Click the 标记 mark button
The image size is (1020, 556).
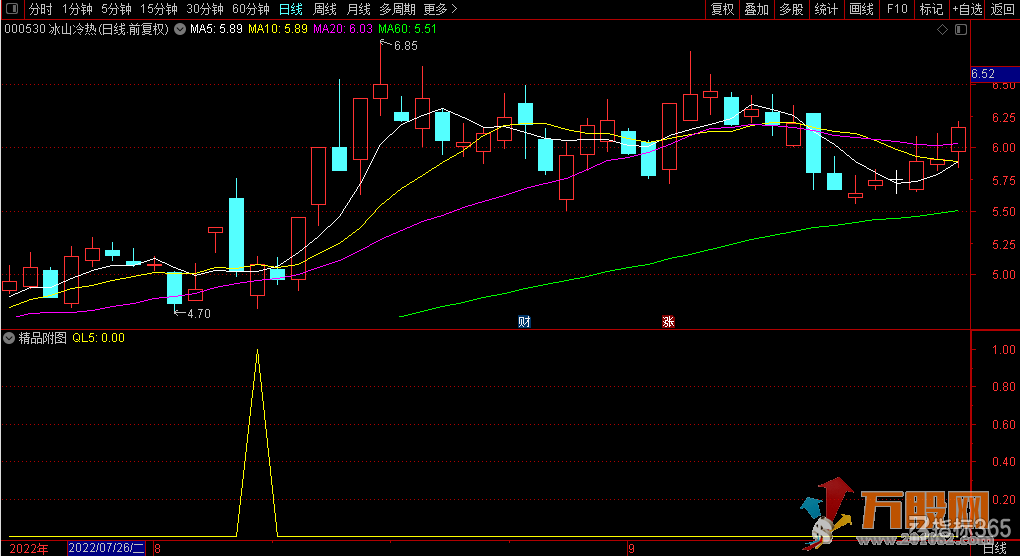click(x=931, y=9)
